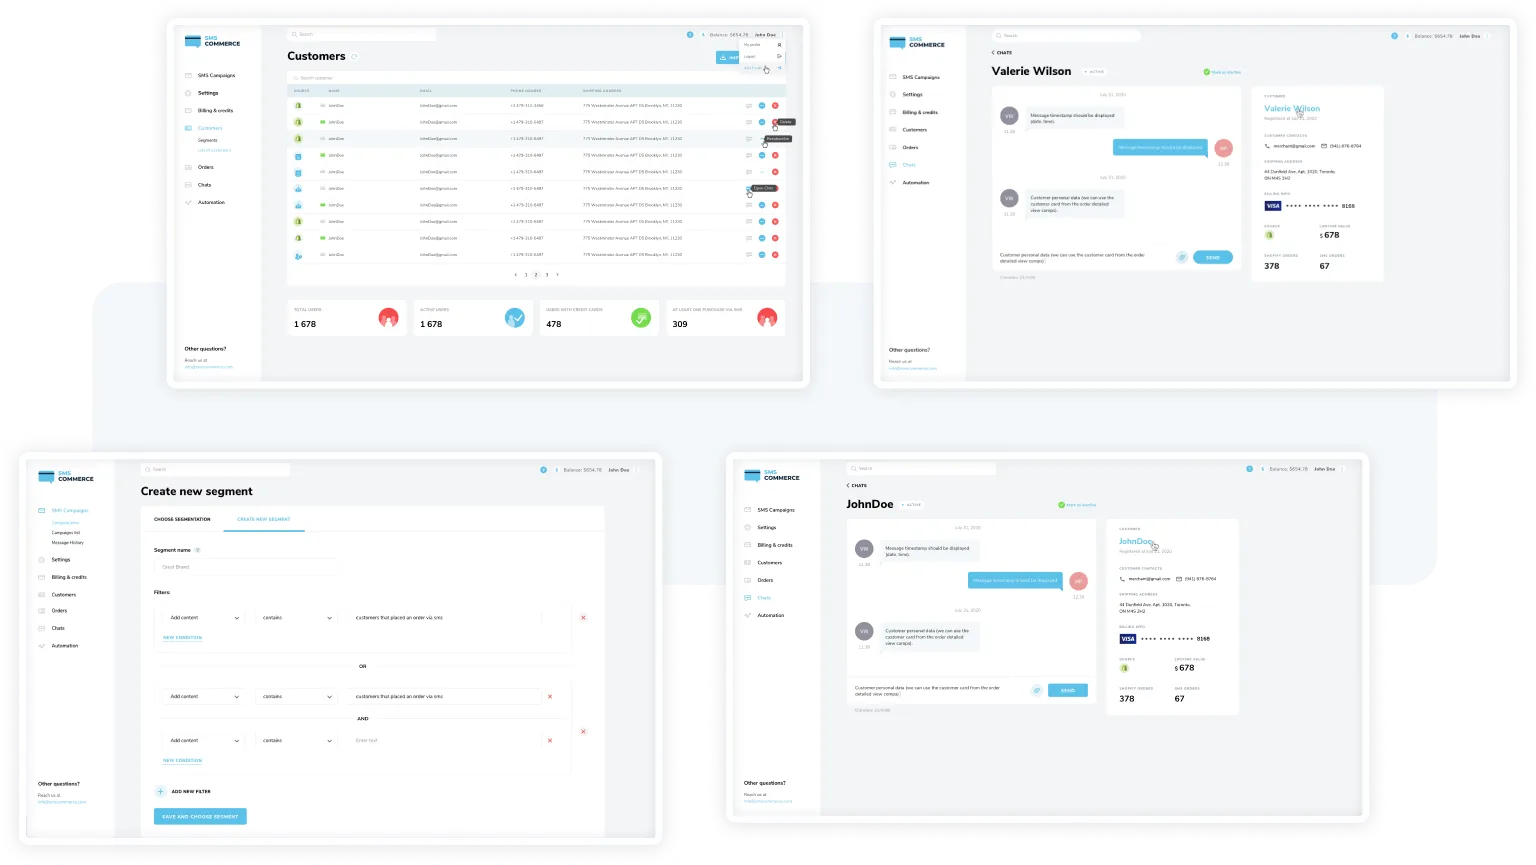Image resolution: width=1536 pixels, height=865 pixels.
Task: Open 'contains' dropdown beside Enter text field
Action: tap(297, 741)
